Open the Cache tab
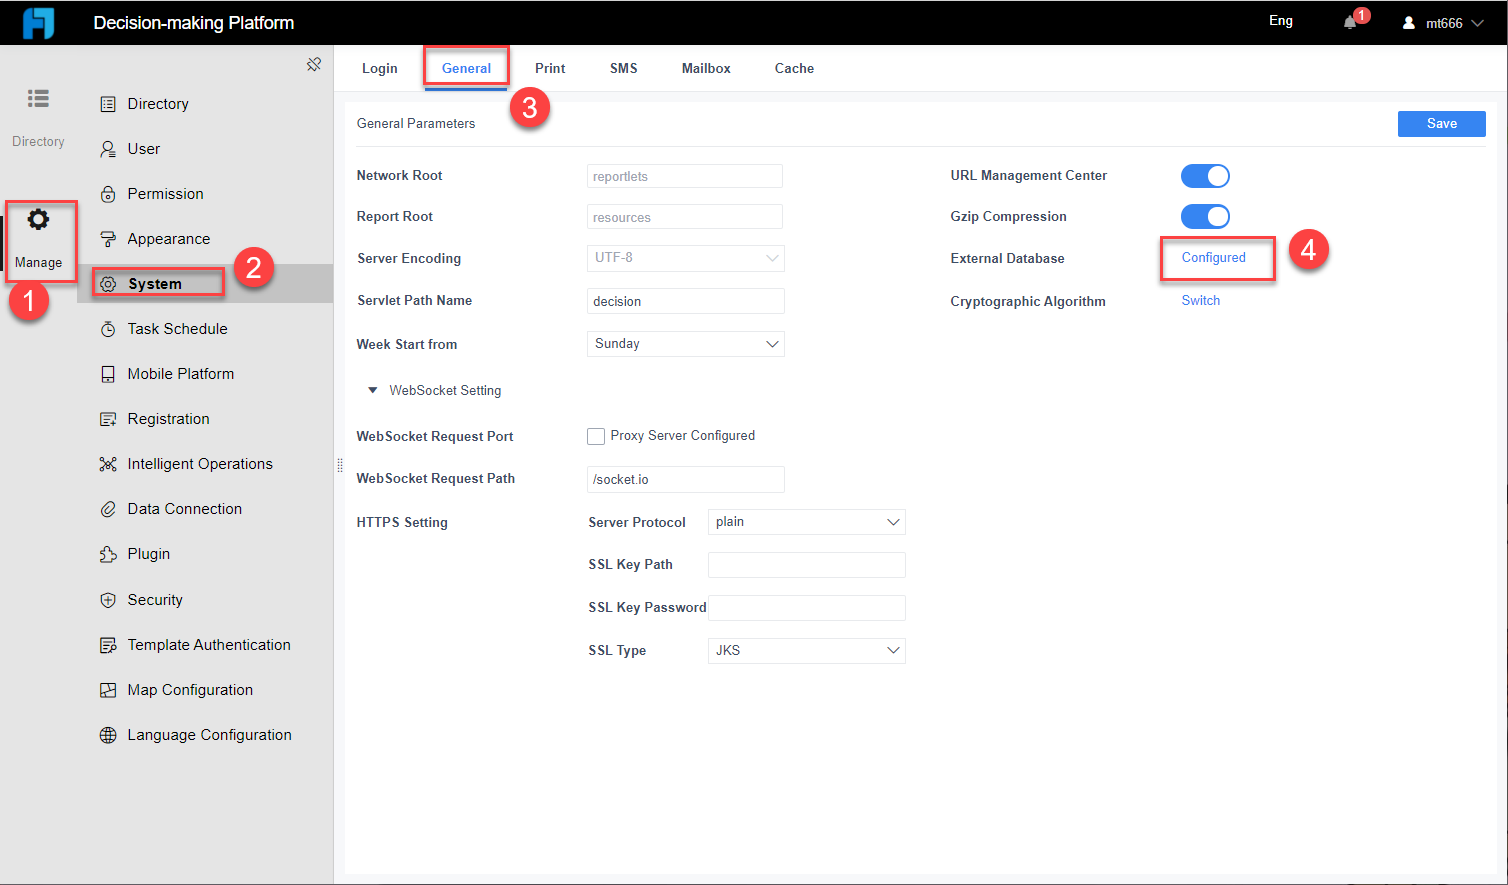Screen dimensions: 1508x885 coord(793,68)
